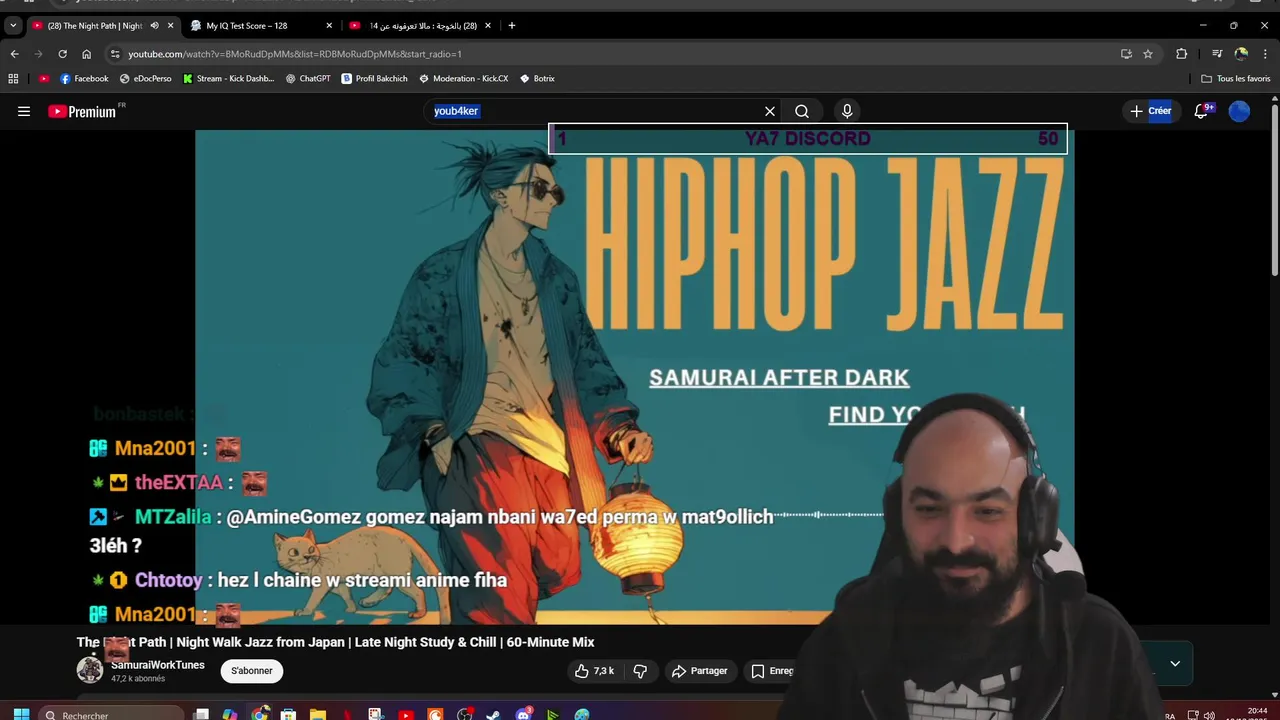The height and width of the screenshot is (720, 1280).
Task: Open the Chrome three-dot menu
Action: click(1266, 54)
